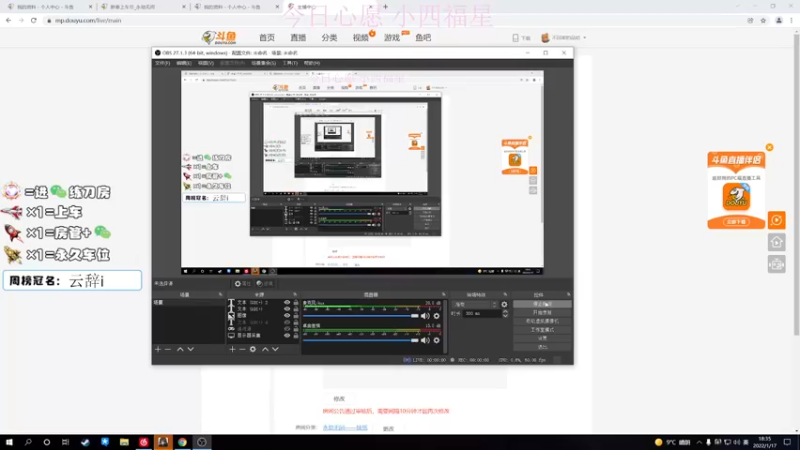This screenshot has height=450, width=800.
Task: Reload the browser page
Action: coord(34,20)
